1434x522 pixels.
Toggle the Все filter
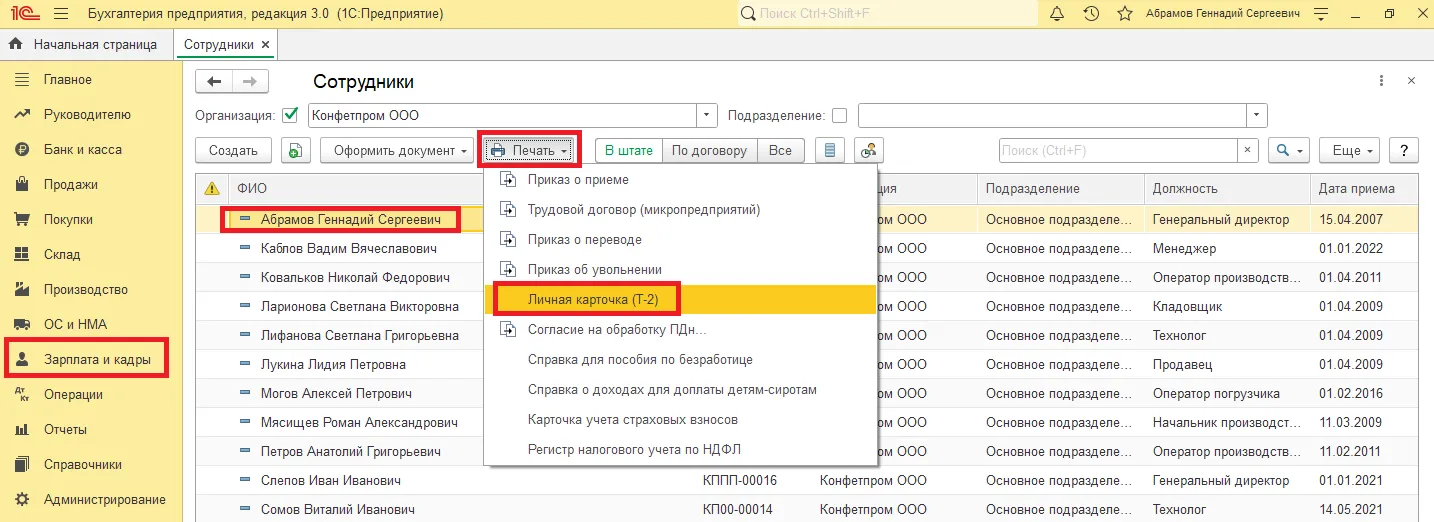[781, 151]
